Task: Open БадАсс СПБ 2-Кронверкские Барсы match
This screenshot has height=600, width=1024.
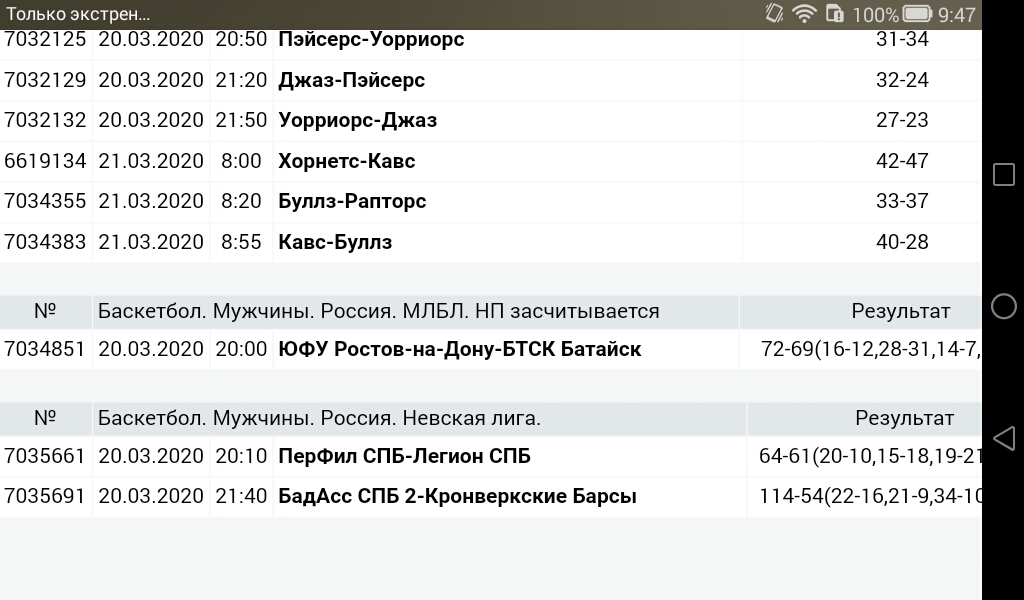Action: click(x=490, y=496)
